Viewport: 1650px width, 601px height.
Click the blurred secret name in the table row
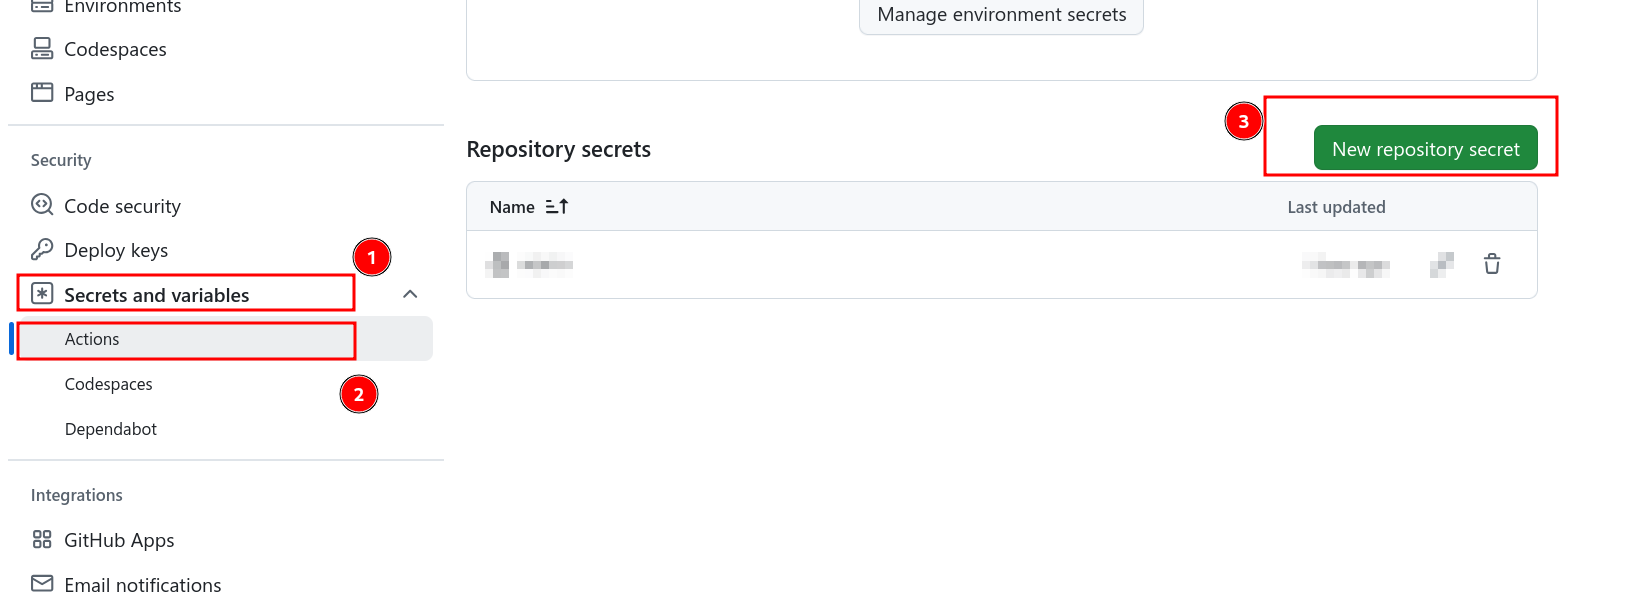[x=530, y=265]
